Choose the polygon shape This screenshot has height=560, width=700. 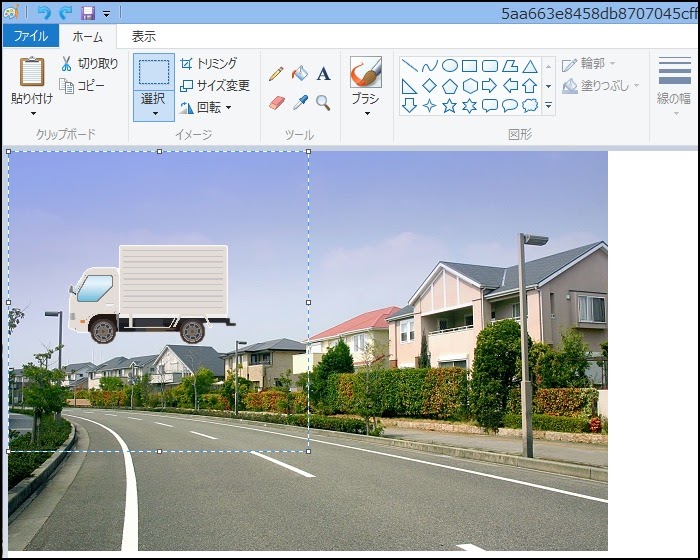(x=510, y=66)
